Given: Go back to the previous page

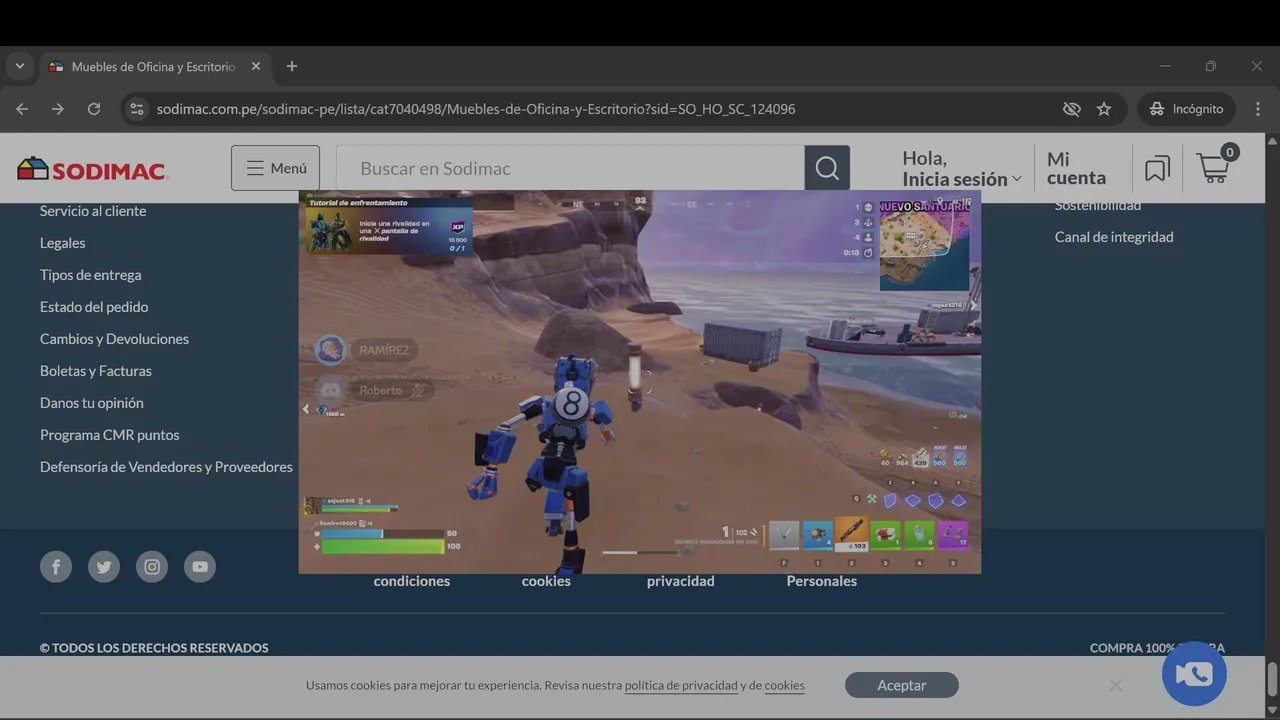Looking at the screenshot, I should pos(22,109).
